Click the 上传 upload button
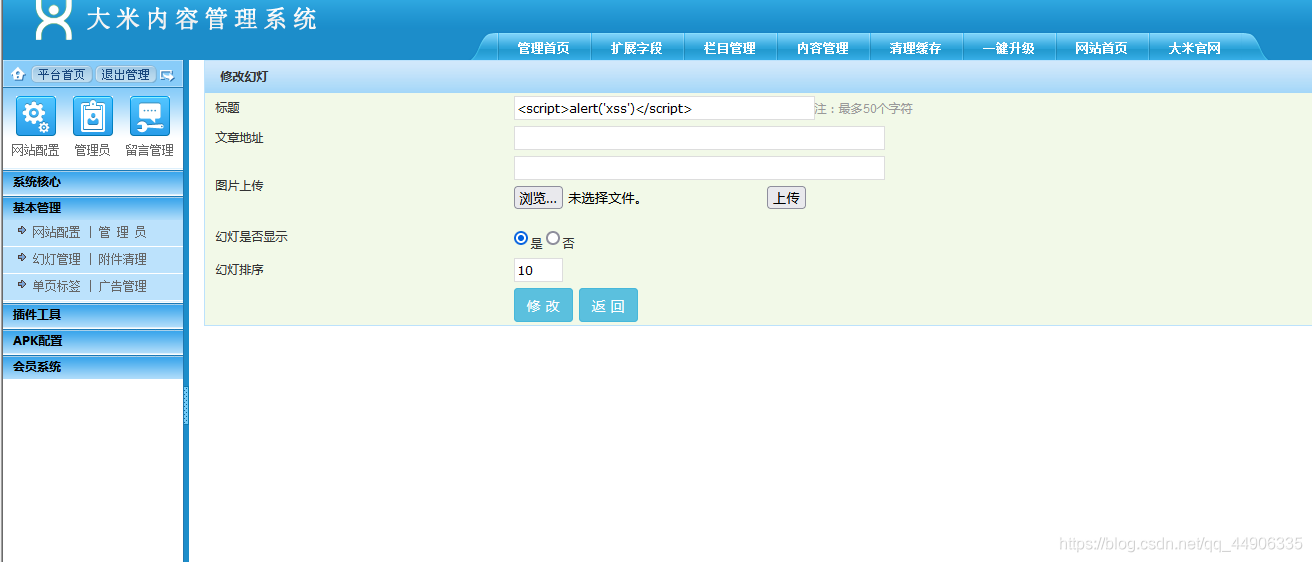1312x562 pixels. pos(786,198)
